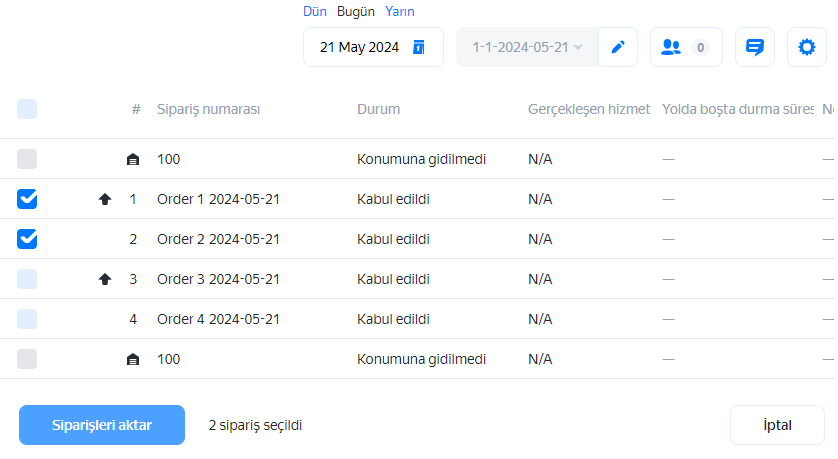This screenshot has height=459, width=838.
Task: Uncheck the Order 2 2024-05-21 checkbox
Action: pyautogui.click(x=28, y=239)
